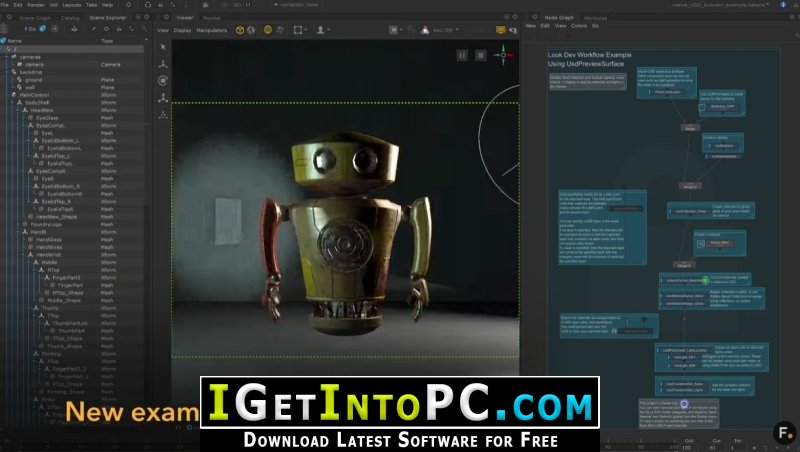Switch to the Attributes tab
The height and width of the screenshot is (452, 800).
click(x=595, y=17)
